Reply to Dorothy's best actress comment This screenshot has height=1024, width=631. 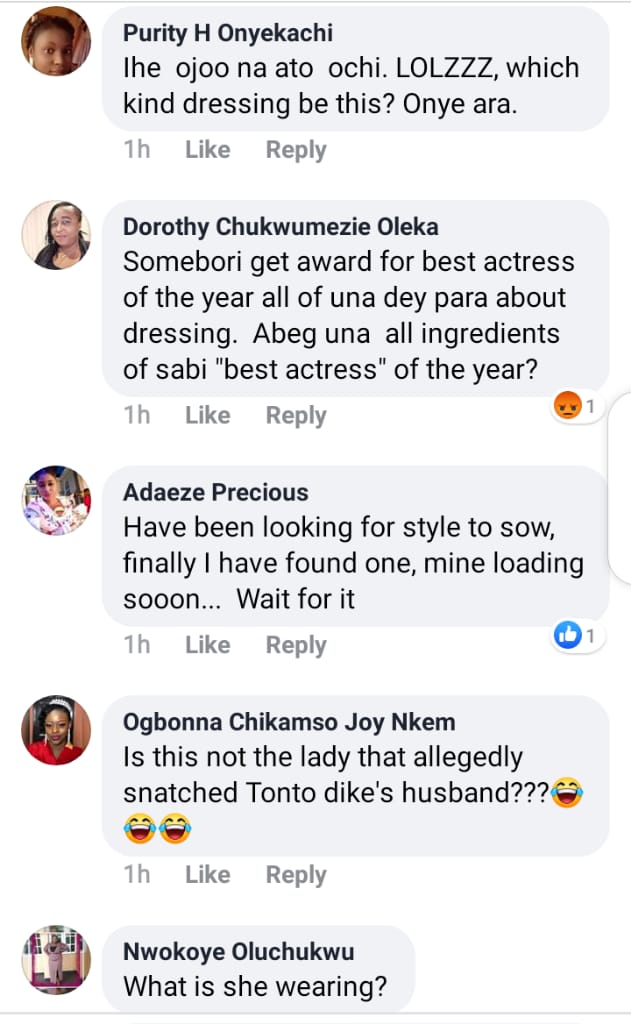coord(296,415)
